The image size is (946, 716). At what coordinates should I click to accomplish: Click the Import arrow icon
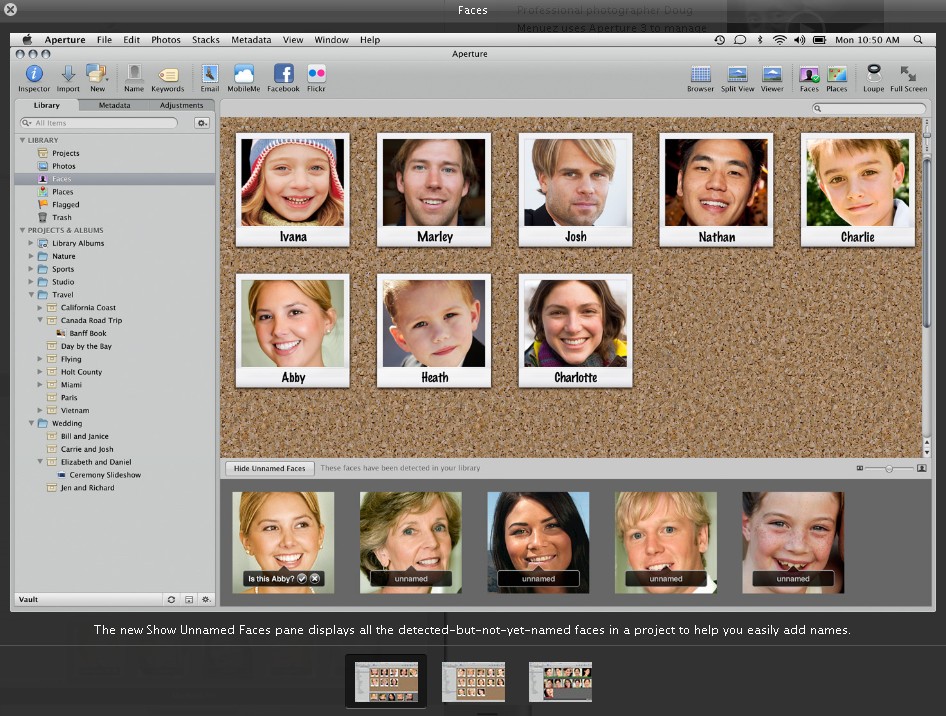pos(68,75)
